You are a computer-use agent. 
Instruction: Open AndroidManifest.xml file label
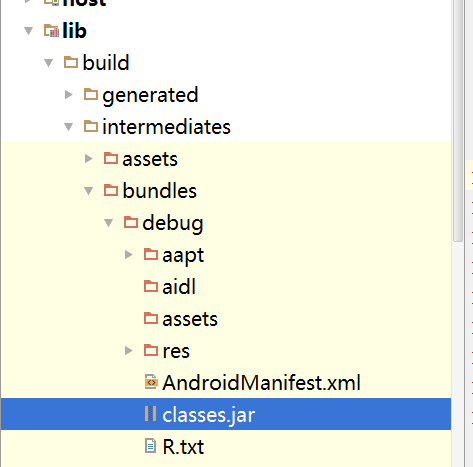262,383
